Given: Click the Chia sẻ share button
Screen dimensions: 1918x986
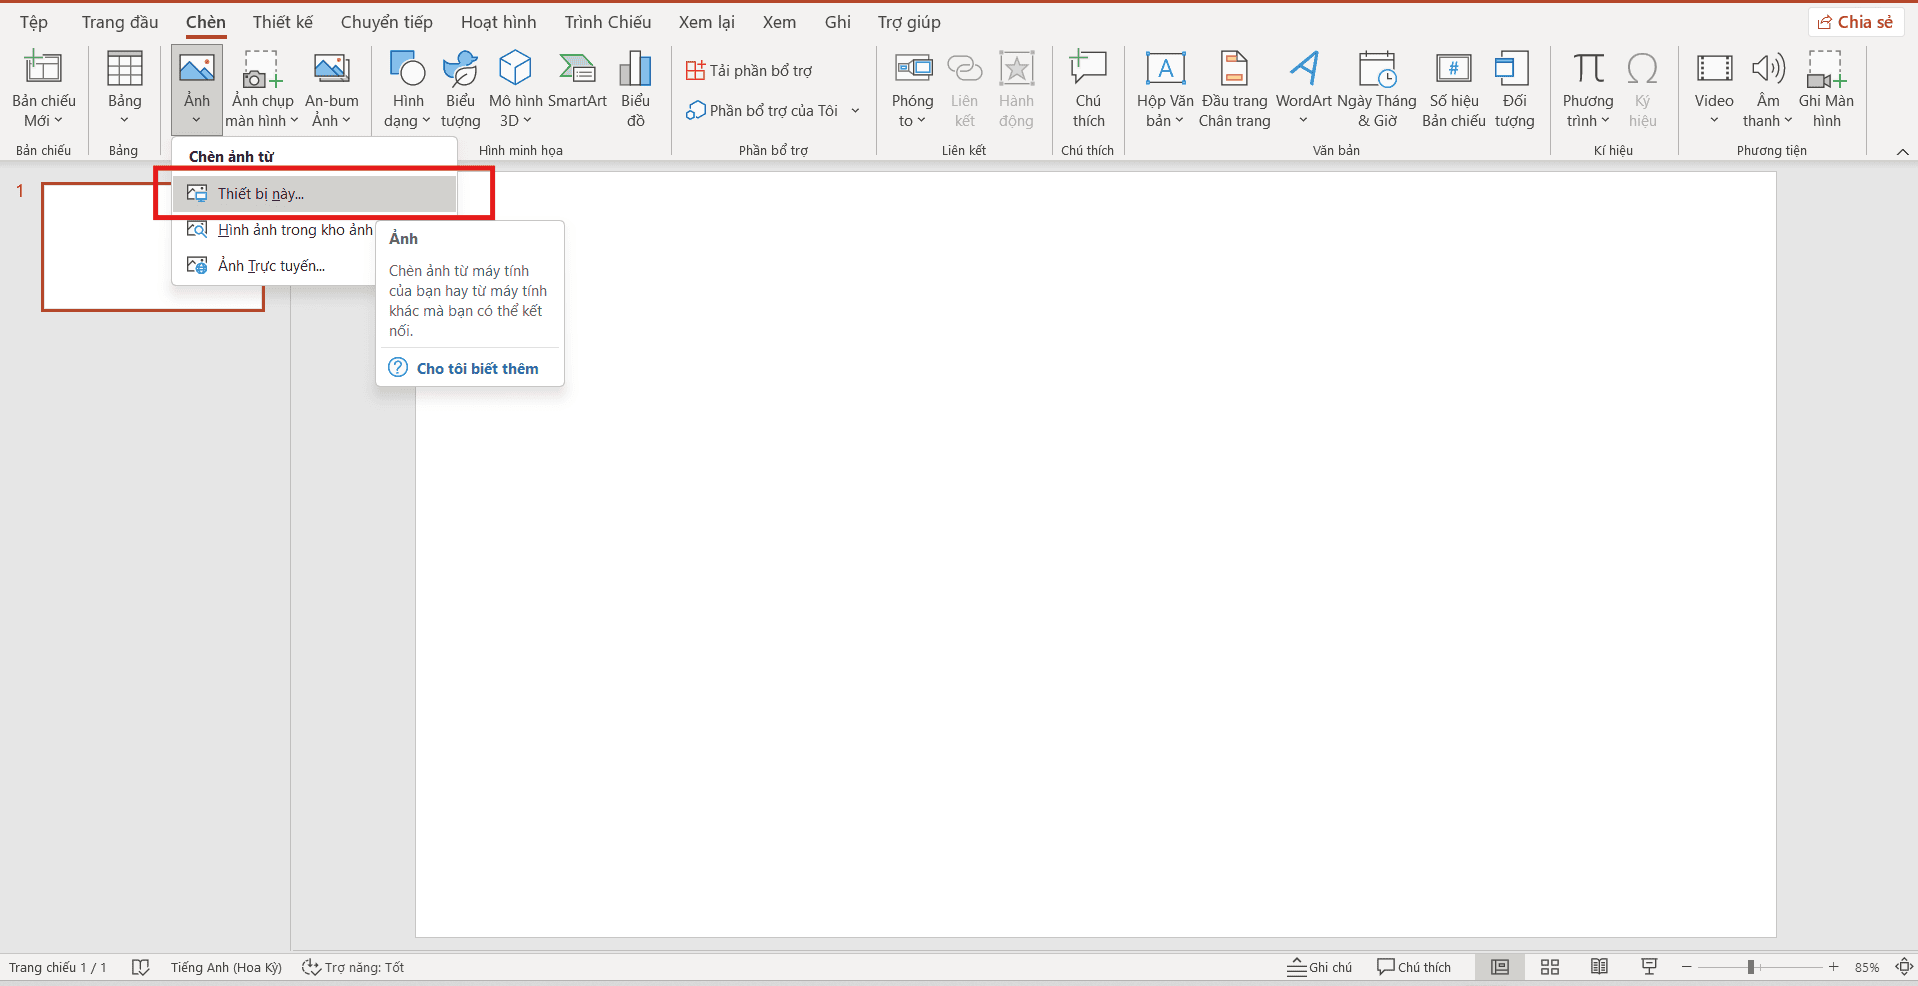Looking at the screenshot, I should (x=1856, y=22).
